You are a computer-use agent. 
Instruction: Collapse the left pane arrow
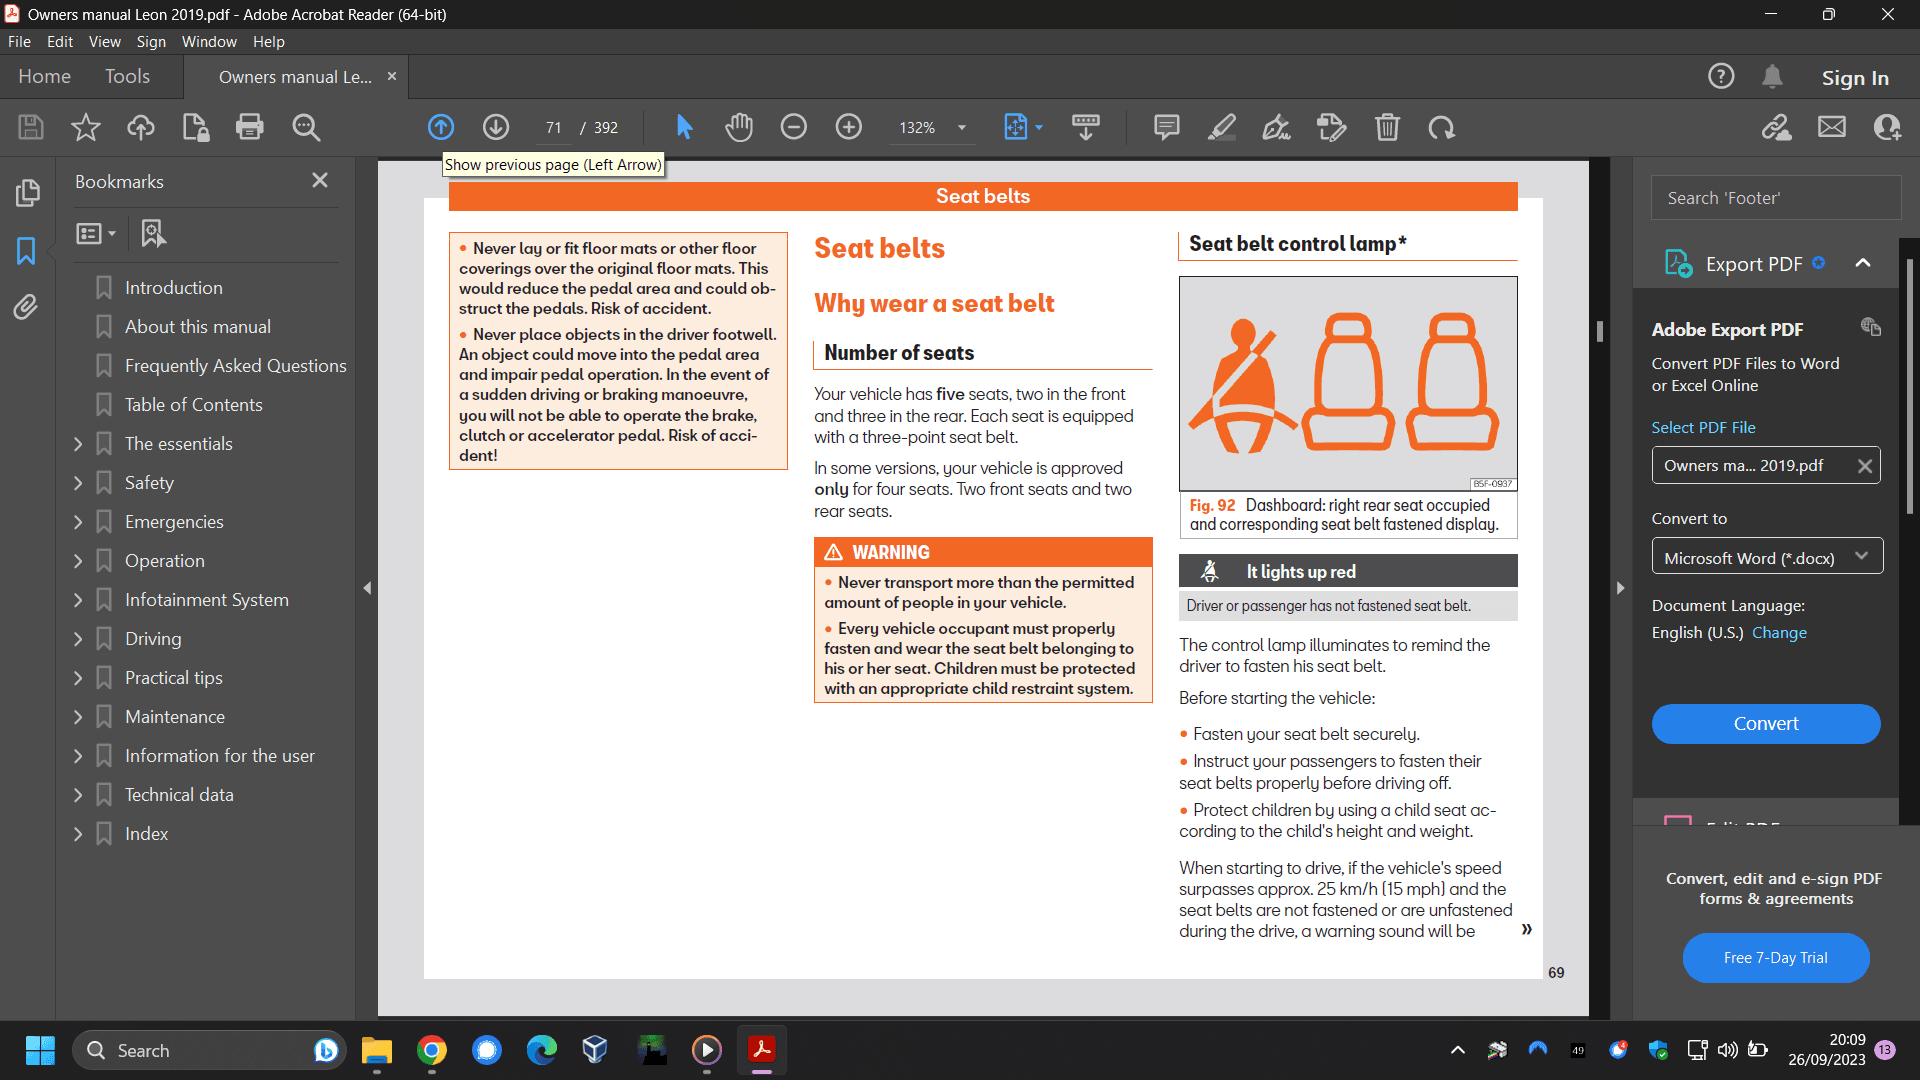coord(367,588)
